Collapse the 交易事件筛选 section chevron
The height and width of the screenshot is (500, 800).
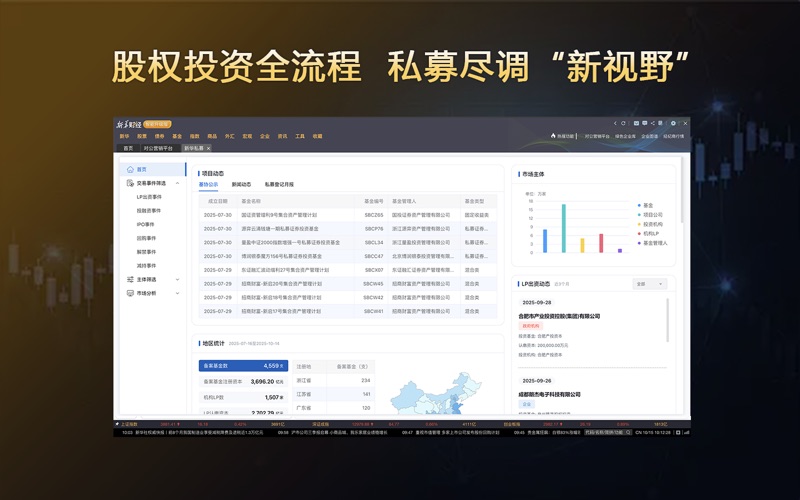178,183
